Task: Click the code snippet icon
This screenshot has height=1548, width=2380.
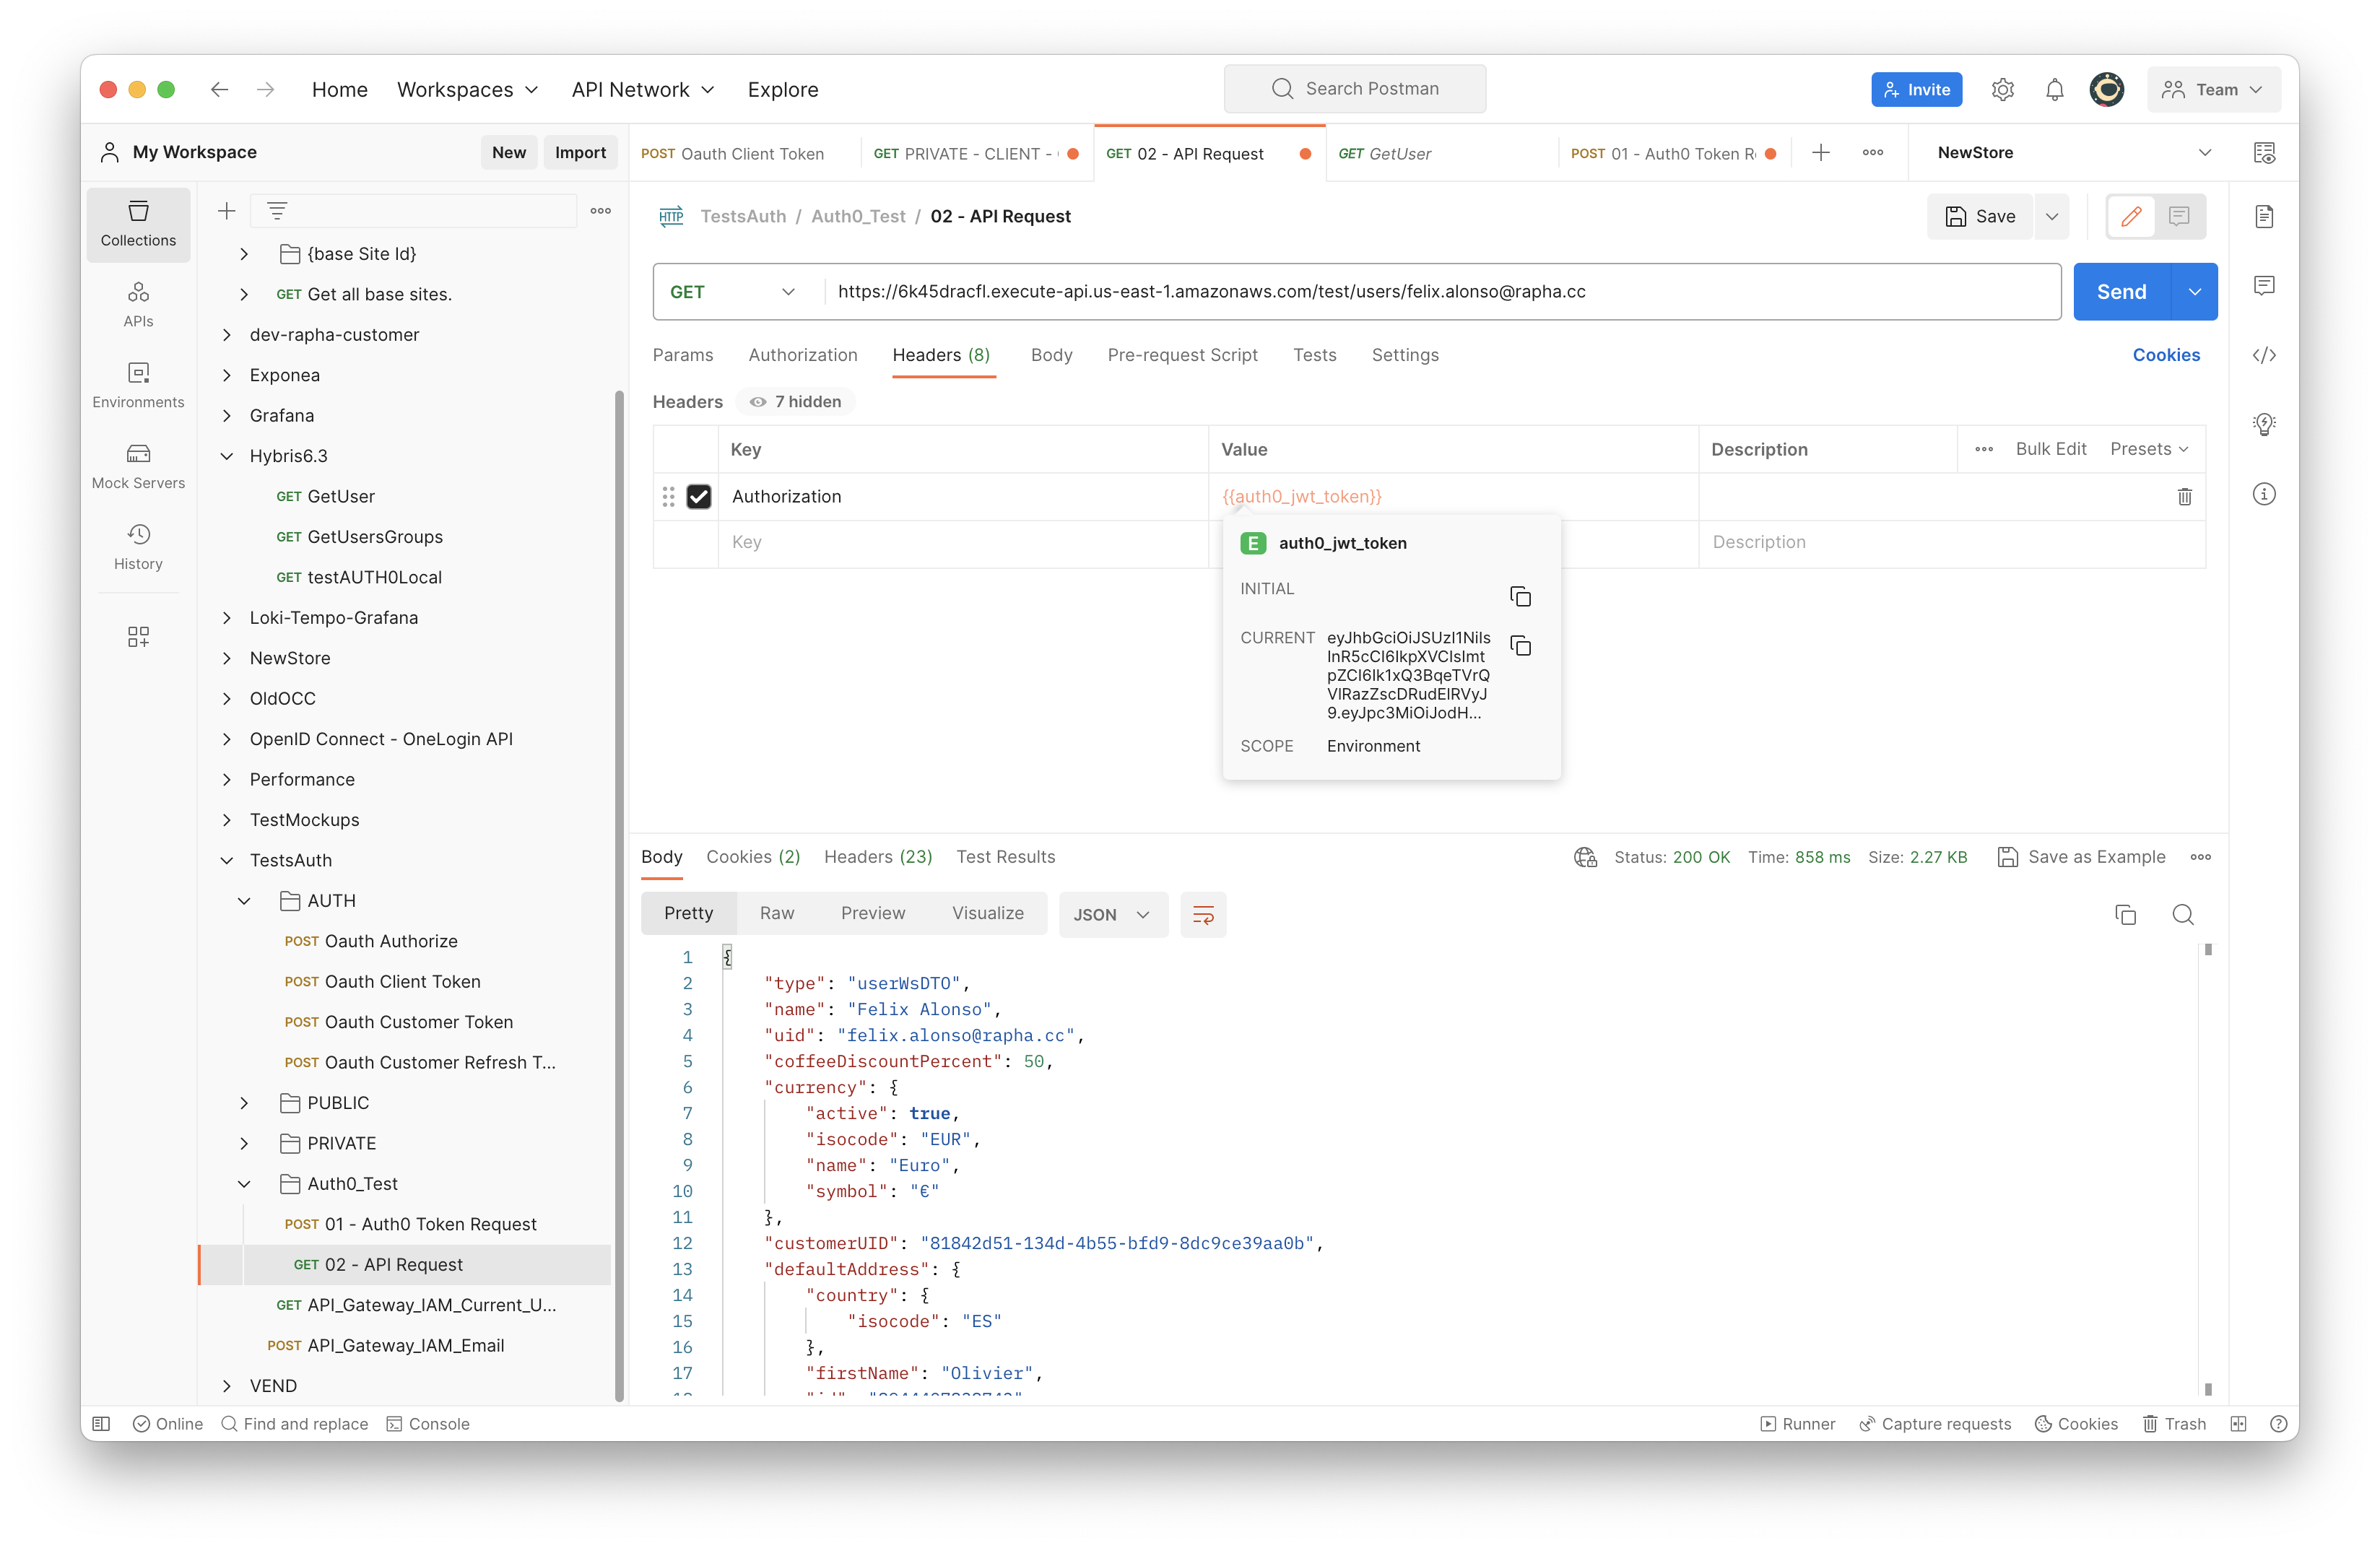Action: click(2264, 355)
